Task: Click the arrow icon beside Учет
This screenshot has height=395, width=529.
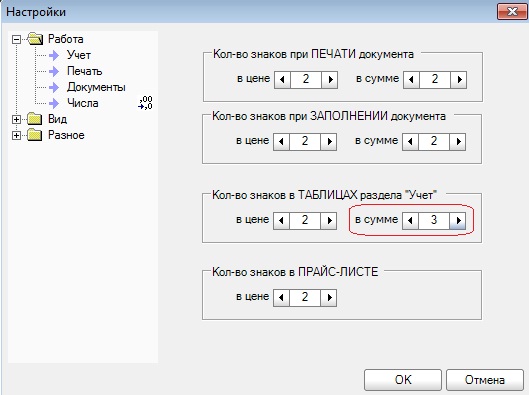Action: (54, 55)
